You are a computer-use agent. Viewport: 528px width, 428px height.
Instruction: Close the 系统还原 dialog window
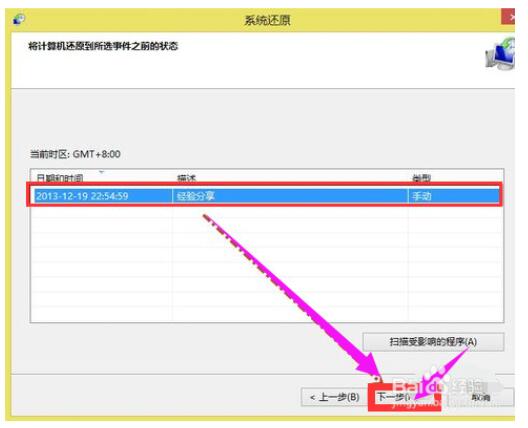click(509, 17)
